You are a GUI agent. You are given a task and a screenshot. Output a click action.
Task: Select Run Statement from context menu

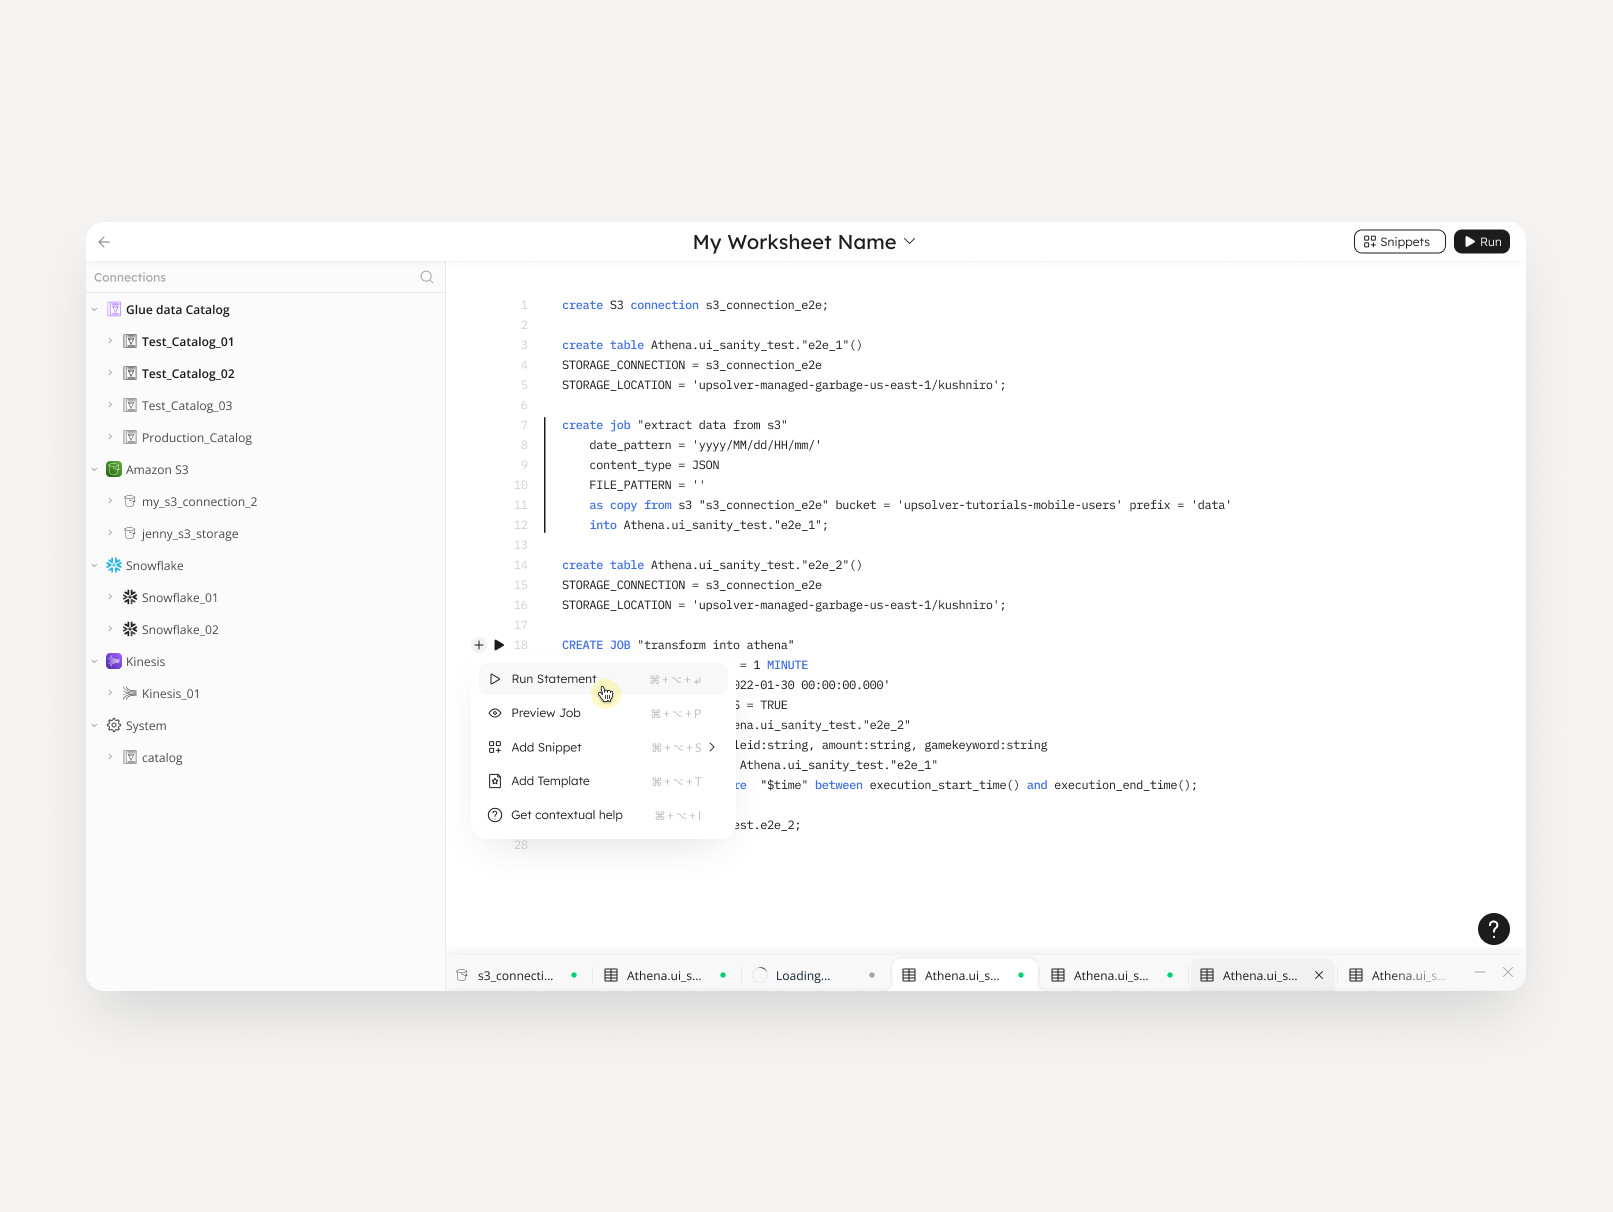click(x=553, y=679)
